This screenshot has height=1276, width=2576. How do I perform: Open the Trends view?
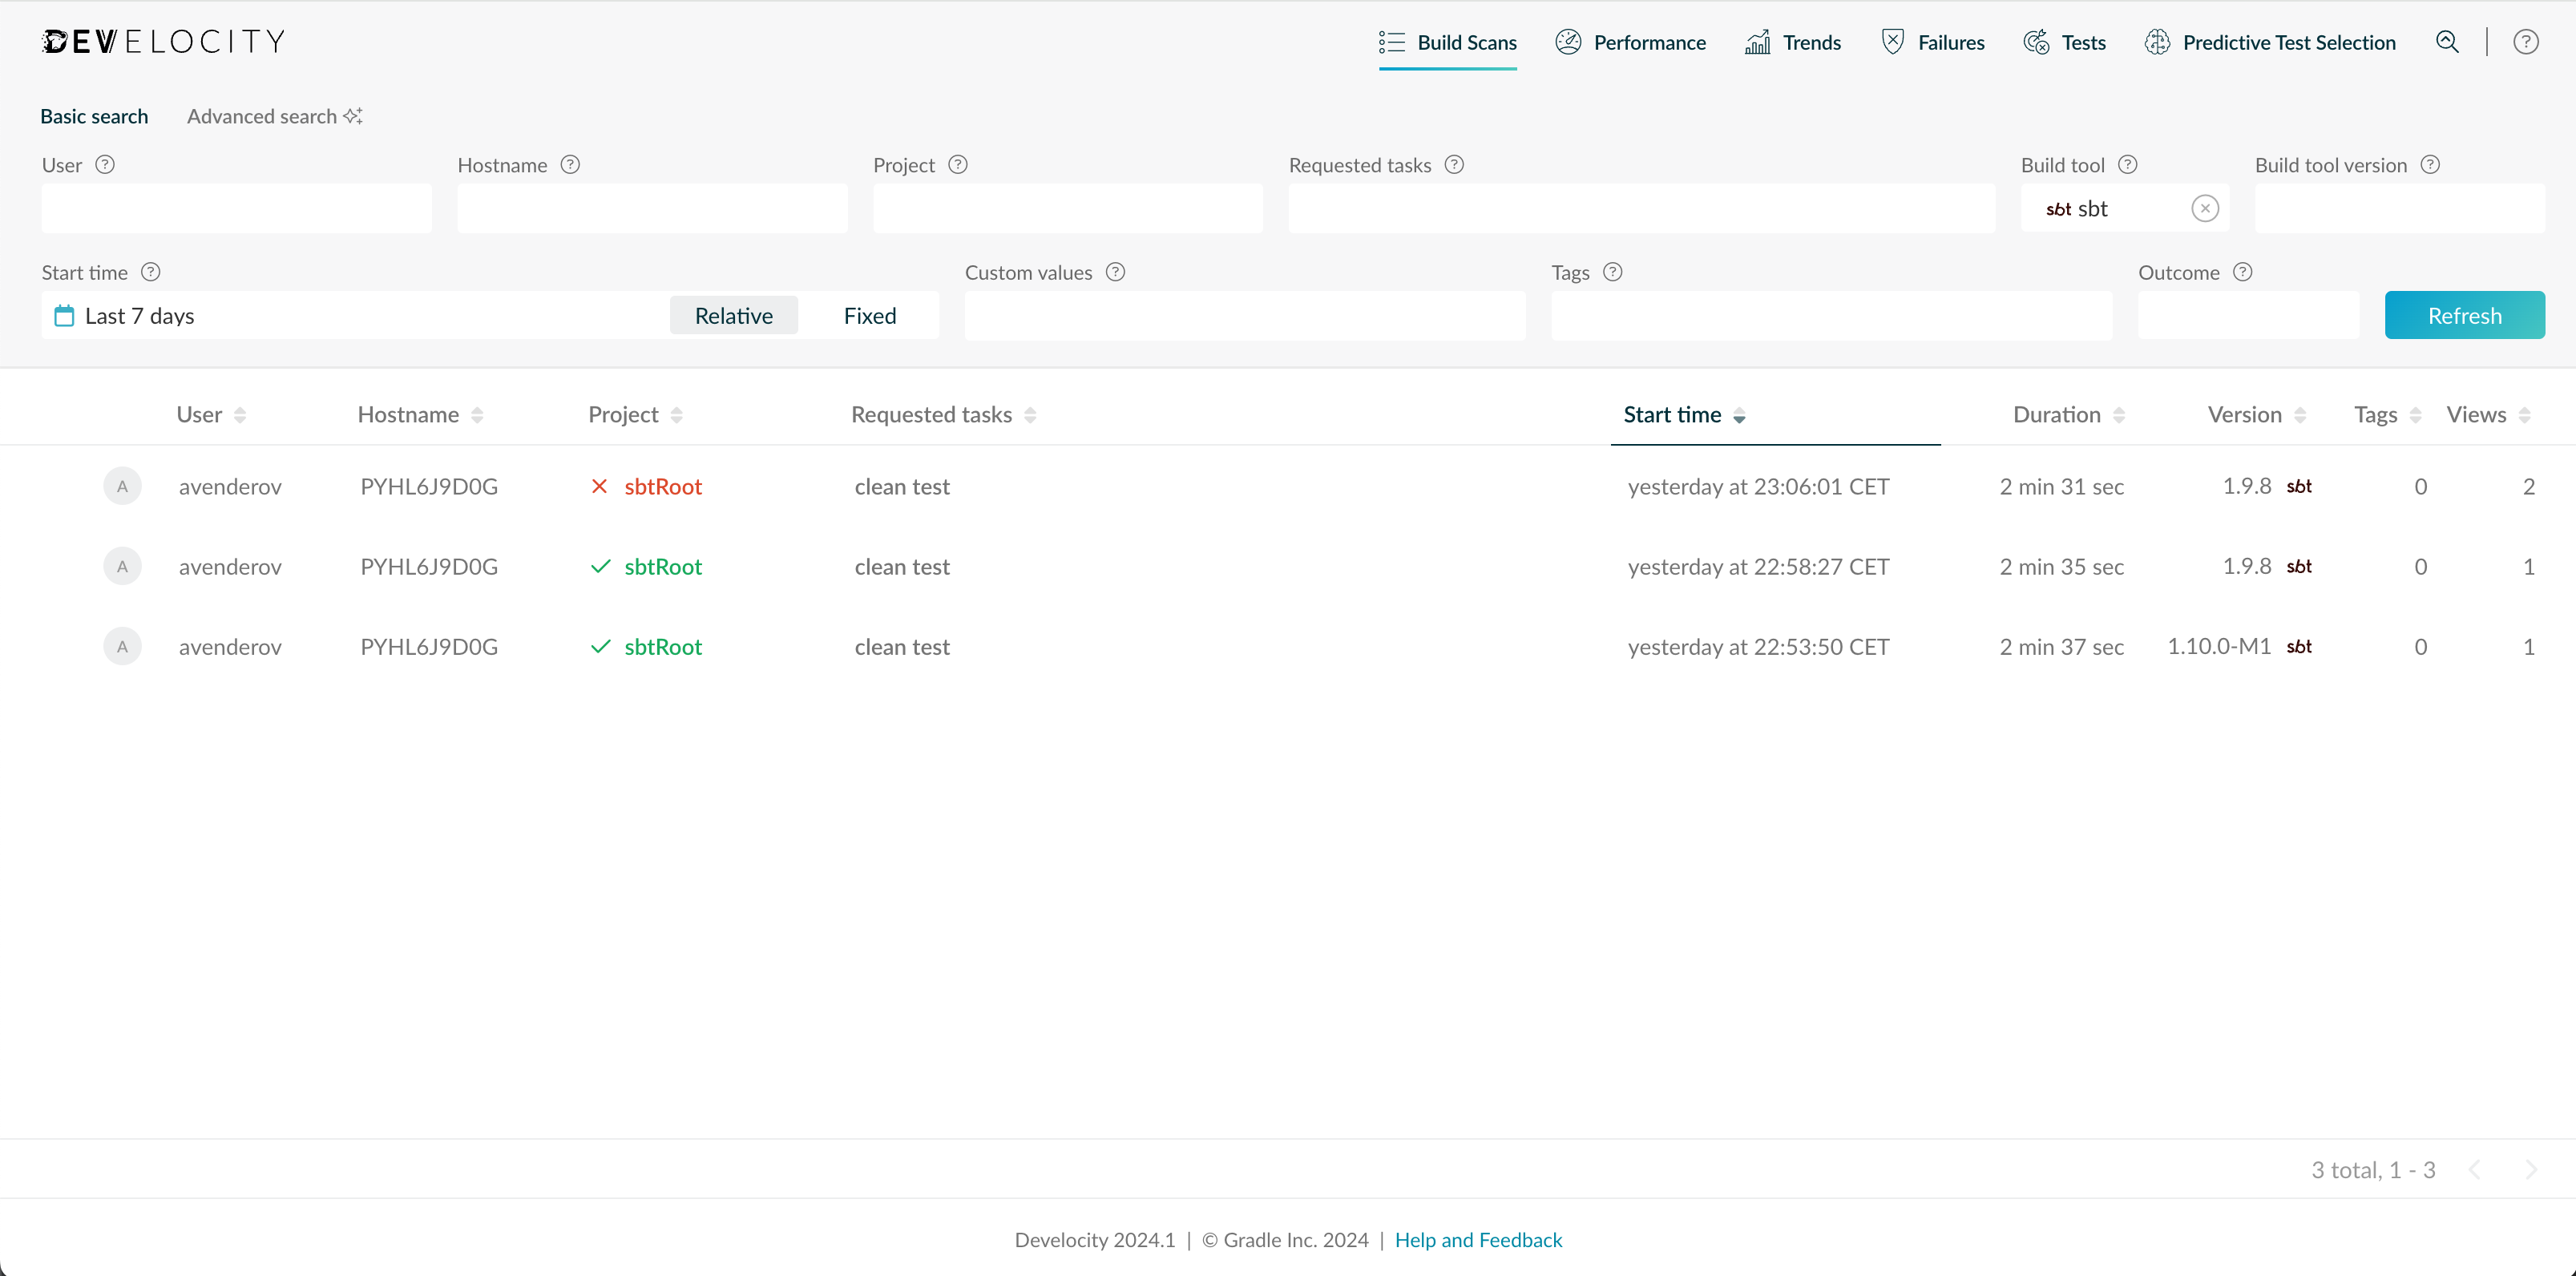(x=1792, y=42)
